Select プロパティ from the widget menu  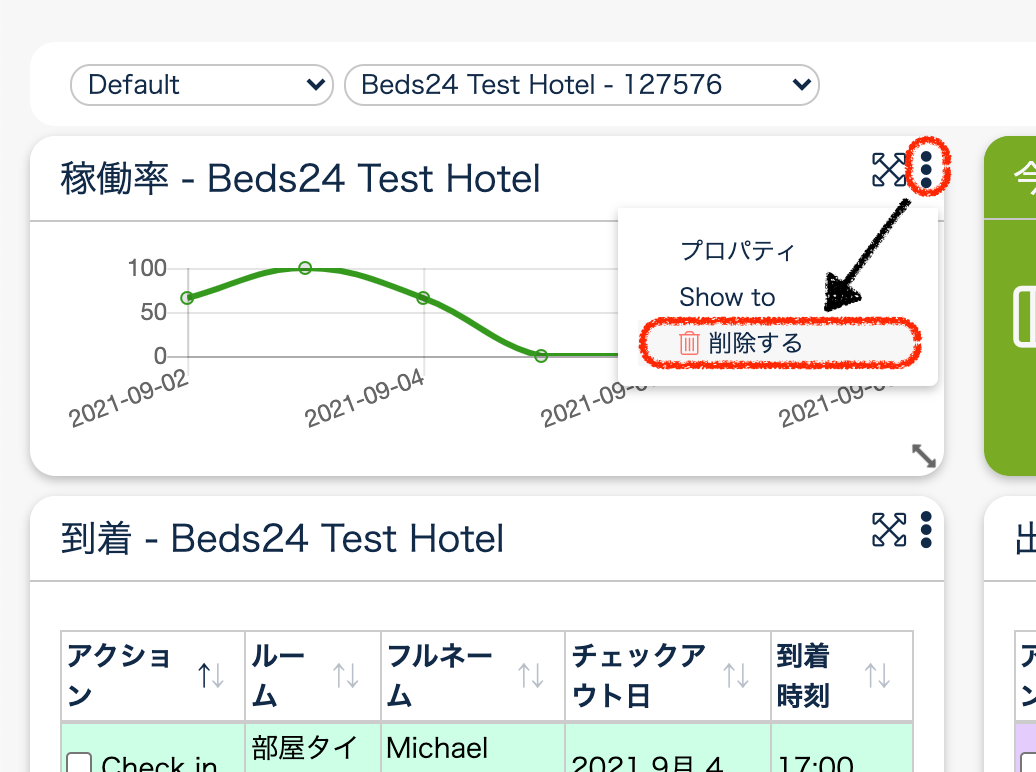click(x=737, y=250)
